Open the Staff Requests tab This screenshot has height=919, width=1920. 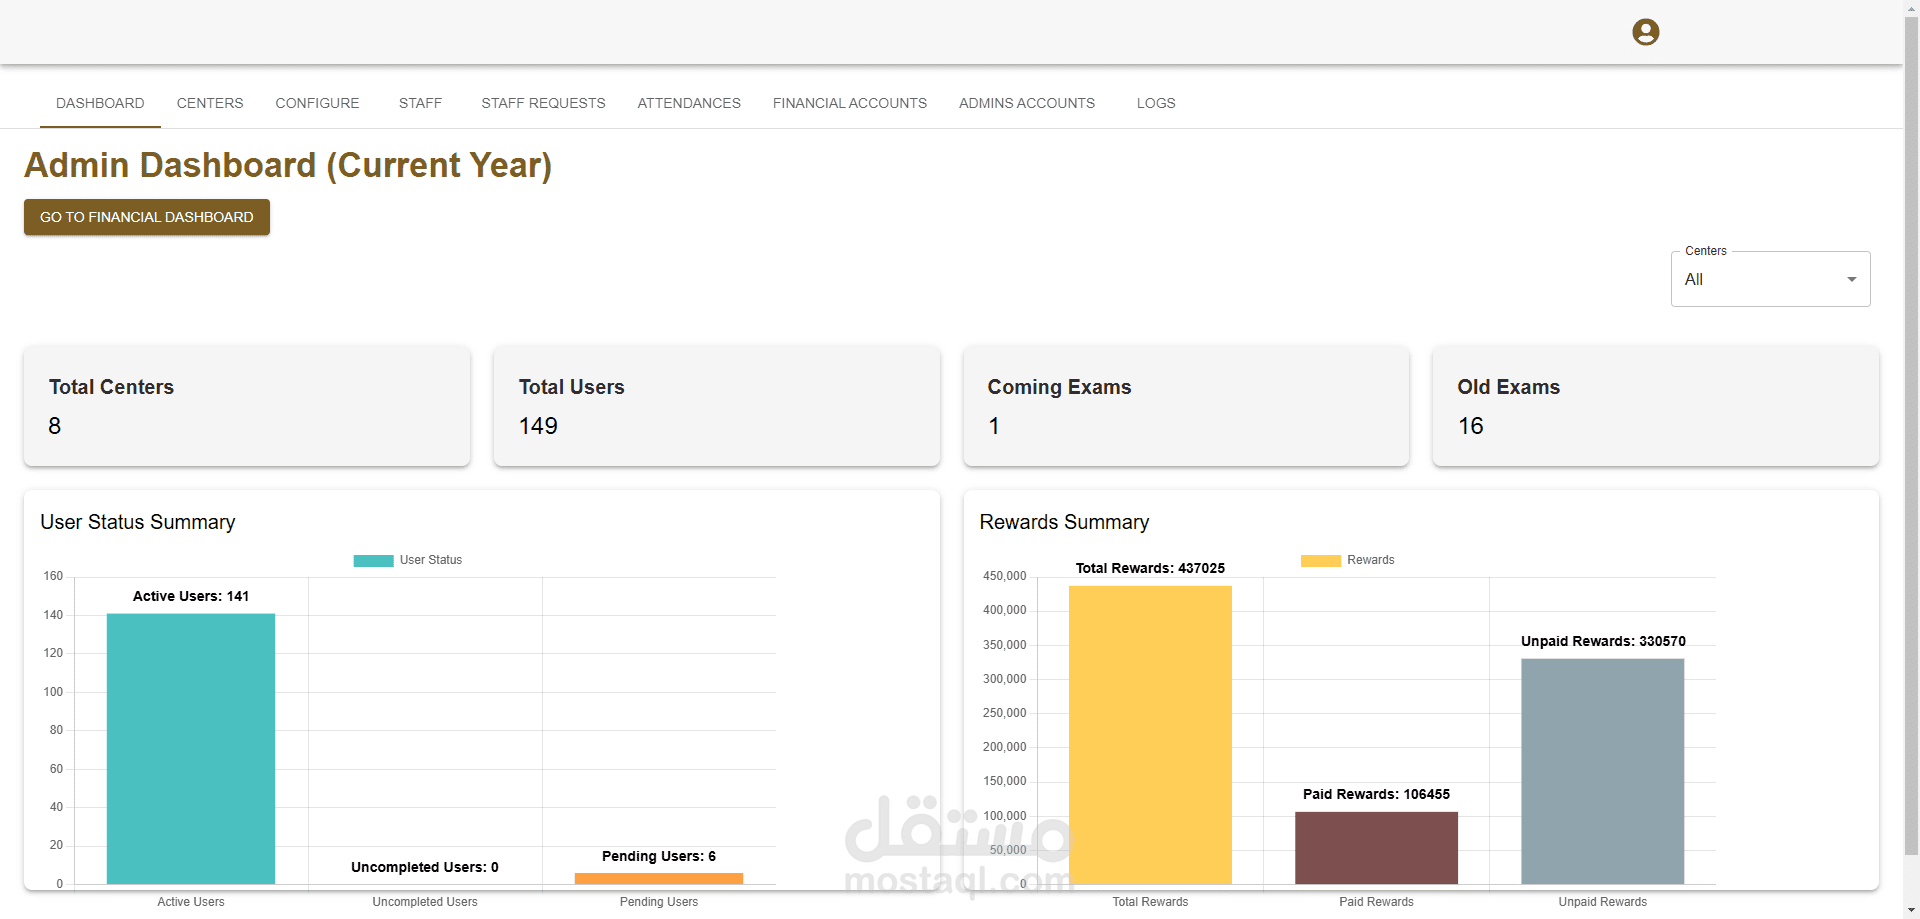[543, 103]
